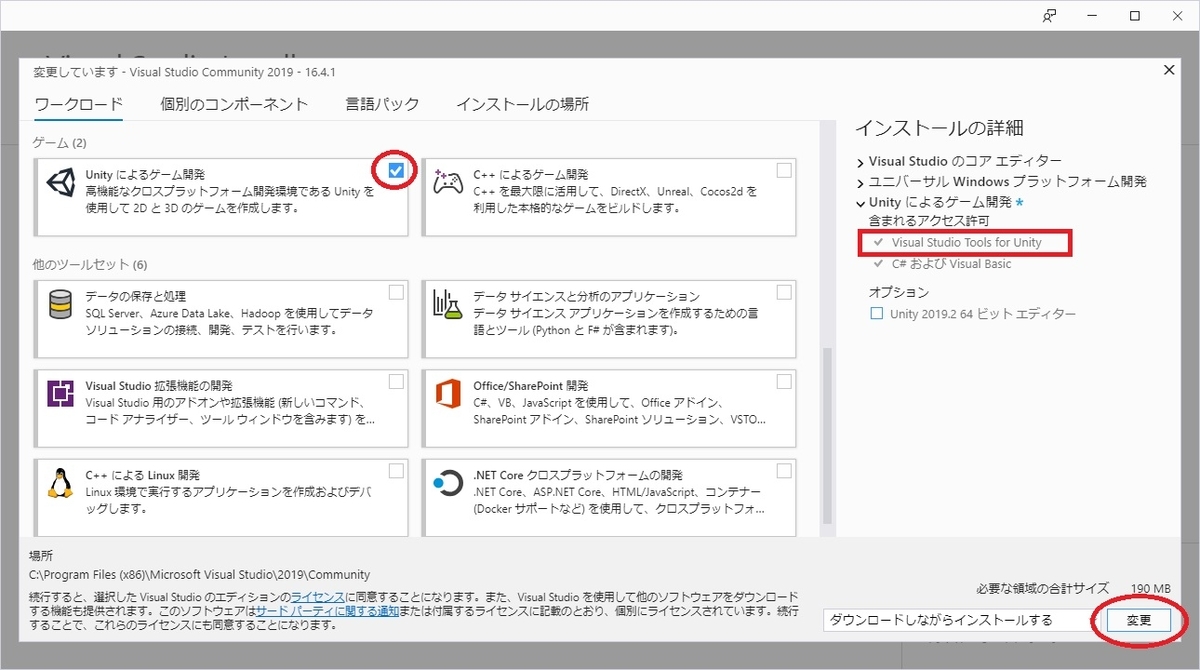Click the .NET Core workload icon
The width and height of the screenshot is (1200, 670).
tap(446, 483)
